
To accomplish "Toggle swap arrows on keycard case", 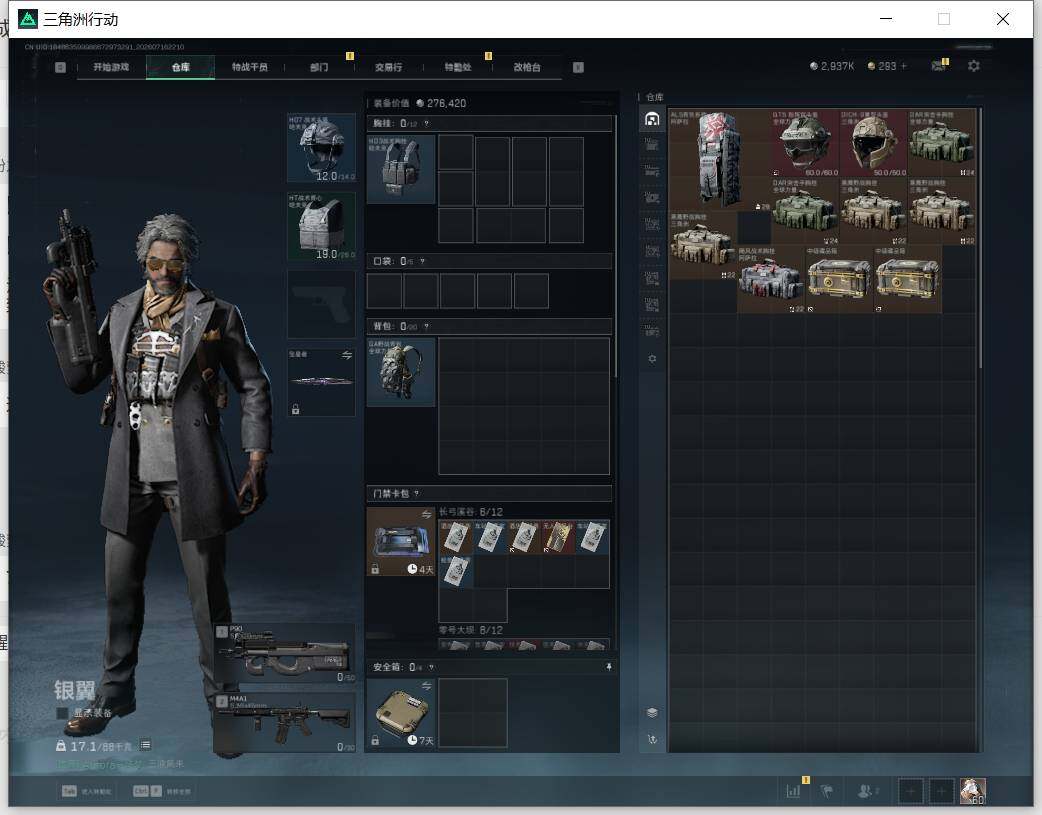I will tap(427, 514).
